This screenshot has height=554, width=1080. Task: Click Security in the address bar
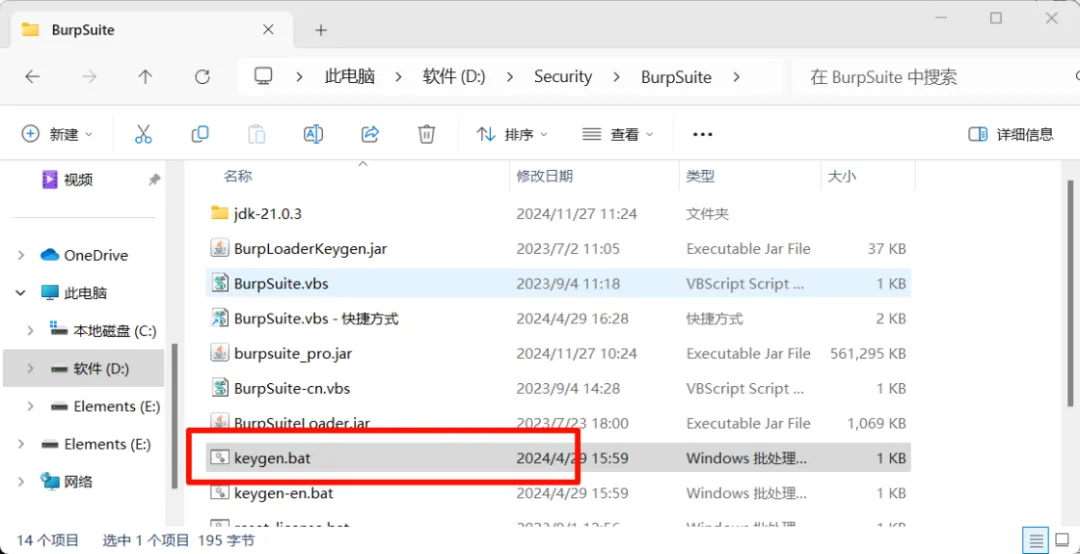click(563, 76)
